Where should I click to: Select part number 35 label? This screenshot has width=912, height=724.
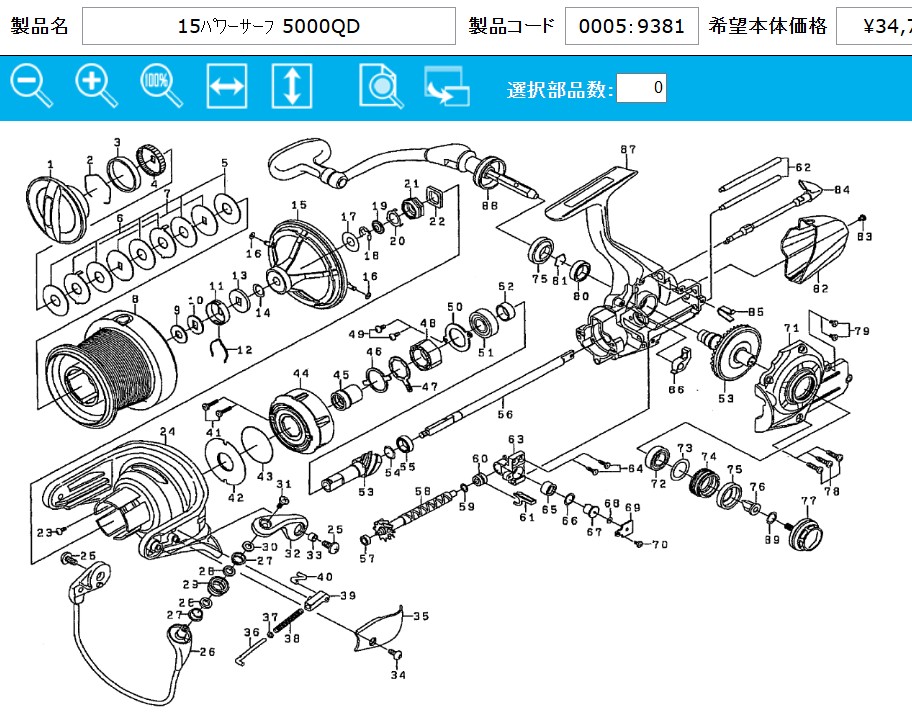(x=421, y=616)
